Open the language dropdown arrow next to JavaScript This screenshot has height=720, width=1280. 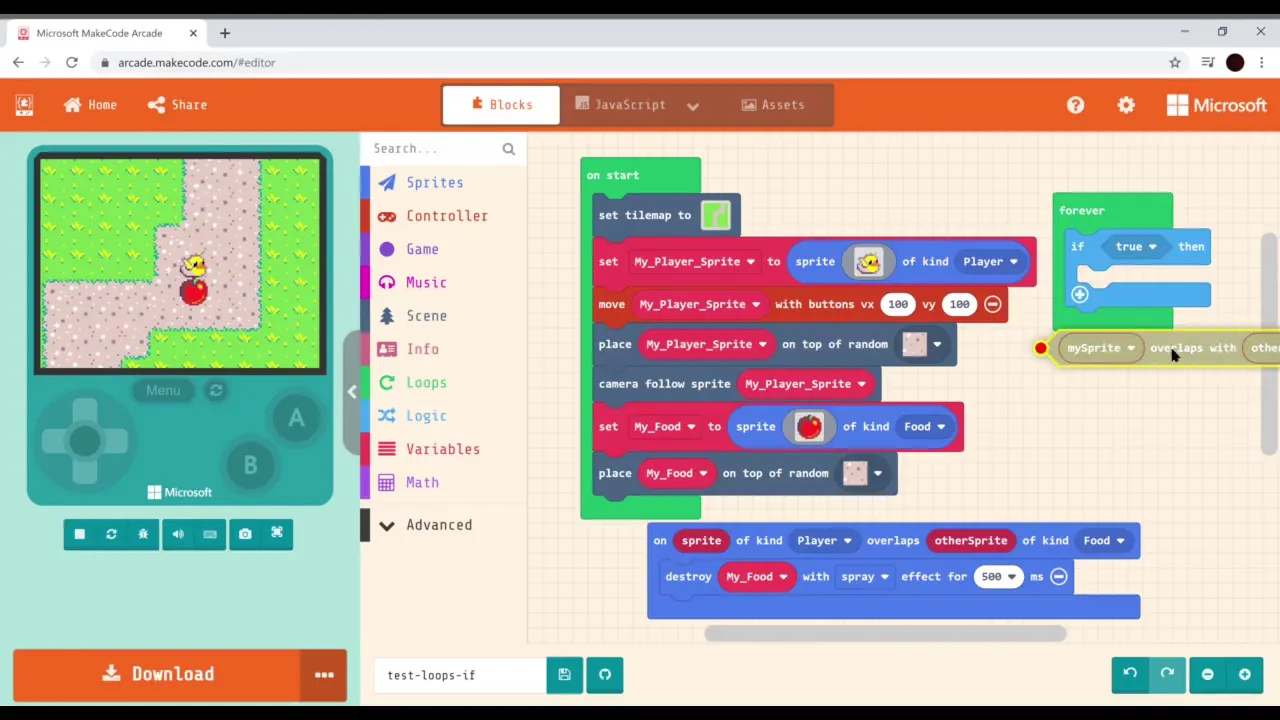pyautogui.click(x=692, y=105)
